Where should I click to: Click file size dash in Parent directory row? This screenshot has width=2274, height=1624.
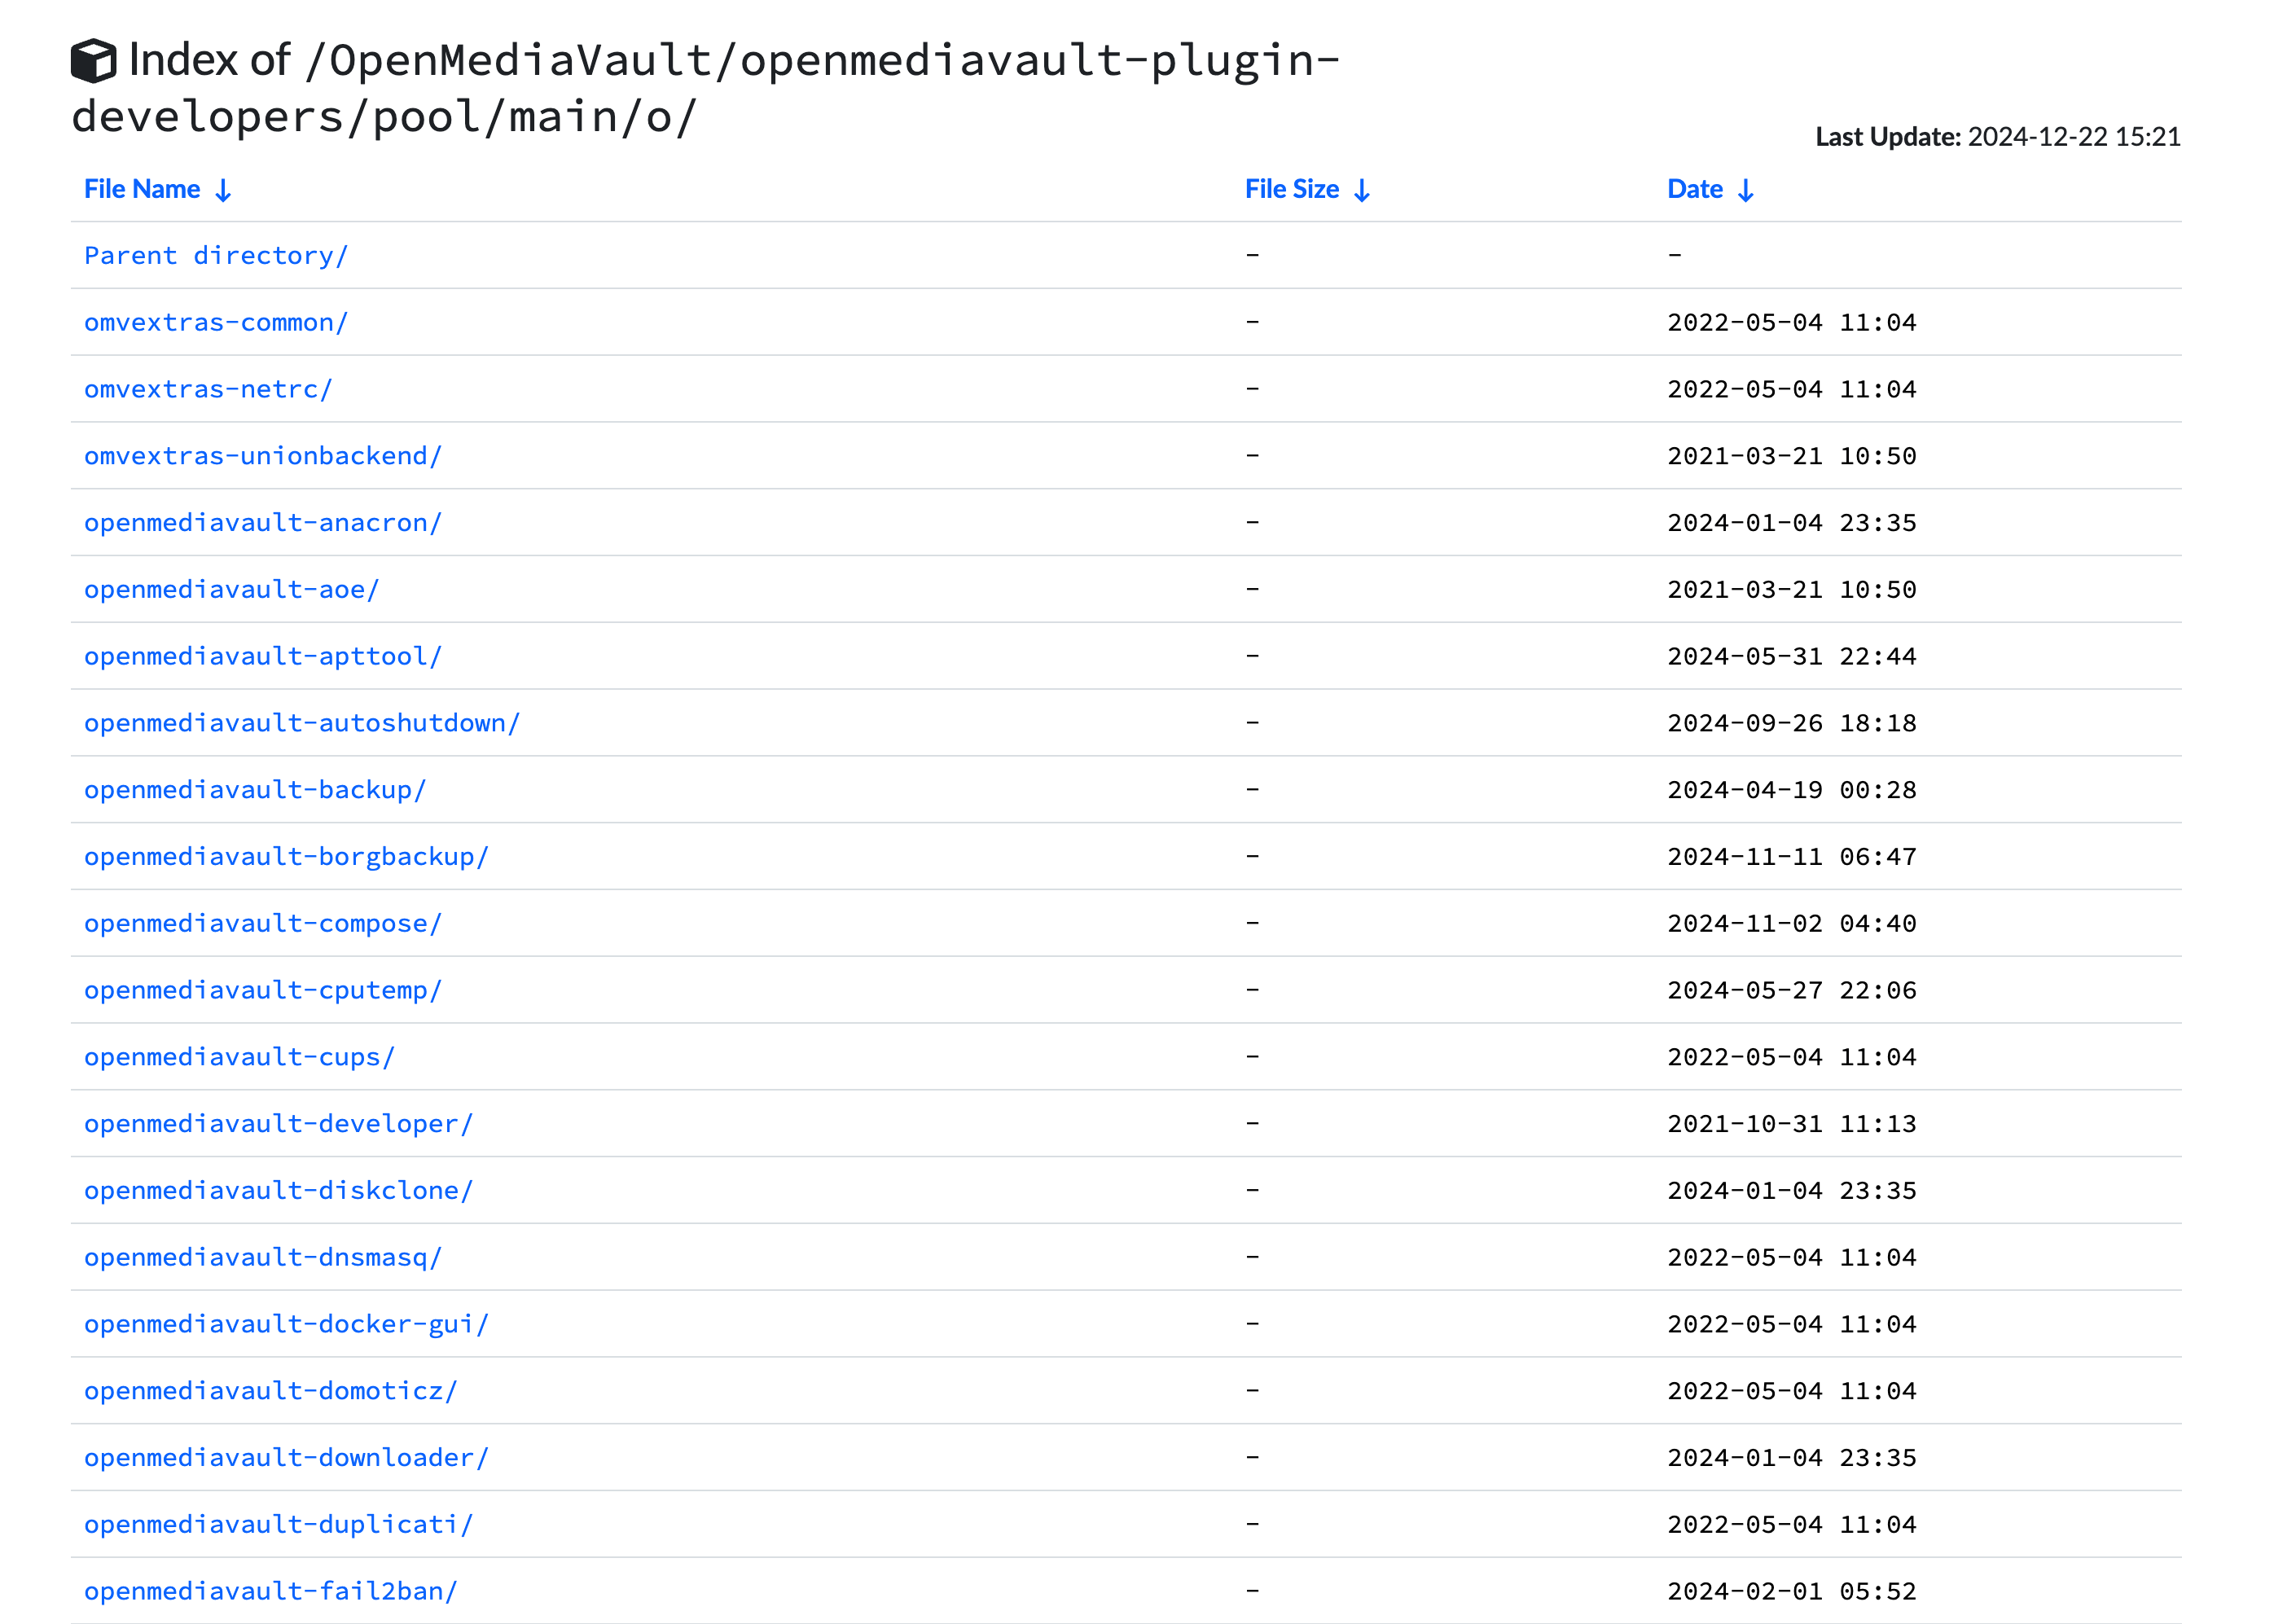[x=1253, y=256]
